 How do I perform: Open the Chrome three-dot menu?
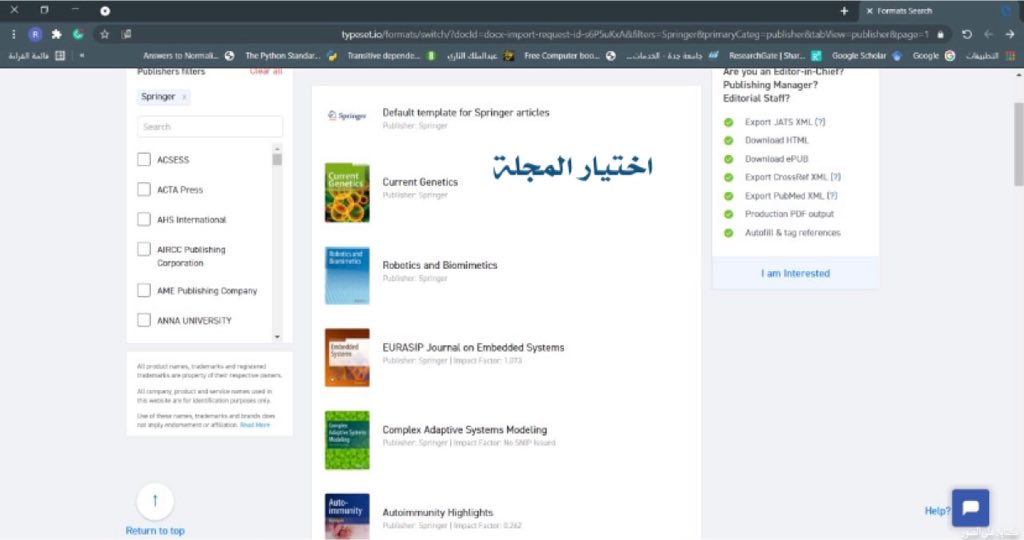pyautogui.click(x=13, y=34)
